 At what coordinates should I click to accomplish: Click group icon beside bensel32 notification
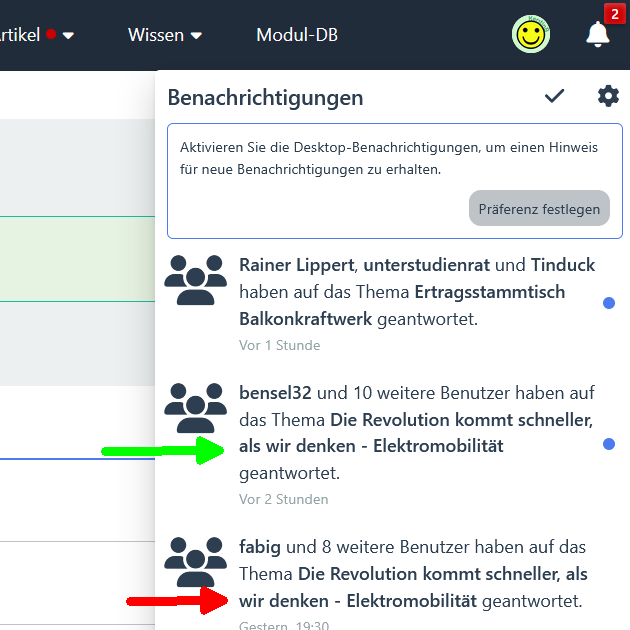pos(195,407)
